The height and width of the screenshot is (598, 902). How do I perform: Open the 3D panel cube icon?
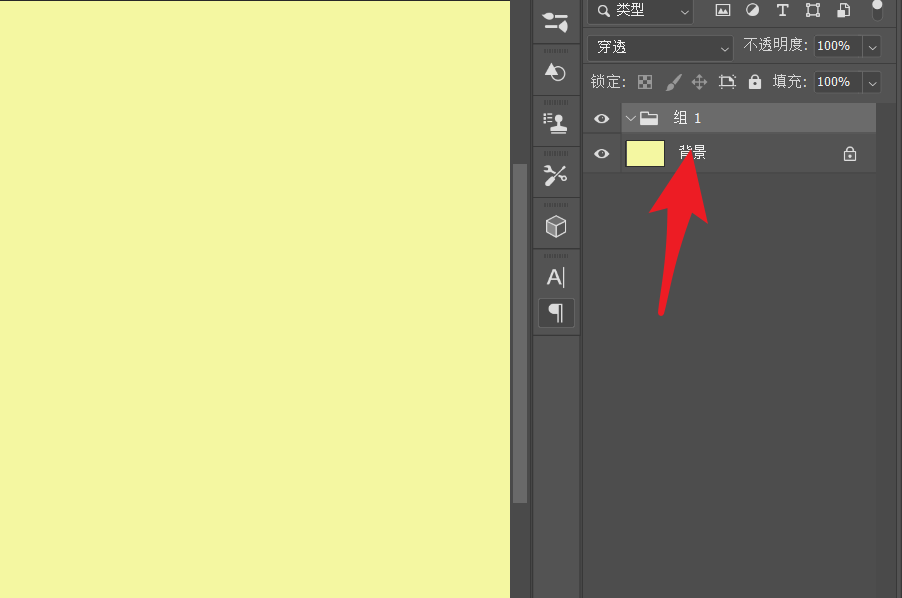pos(556,227)
